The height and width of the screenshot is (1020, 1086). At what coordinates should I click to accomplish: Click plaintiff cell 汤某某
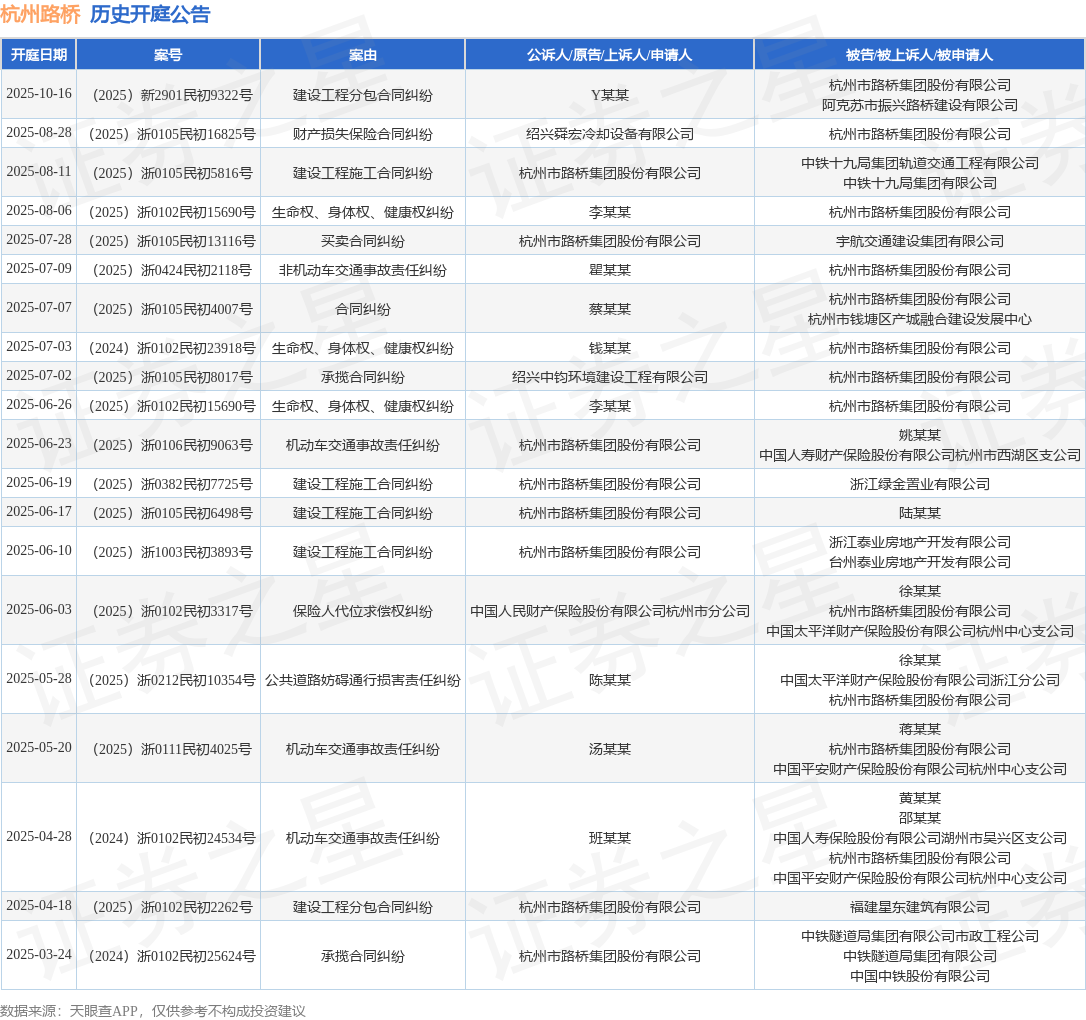tap(609, 749)
